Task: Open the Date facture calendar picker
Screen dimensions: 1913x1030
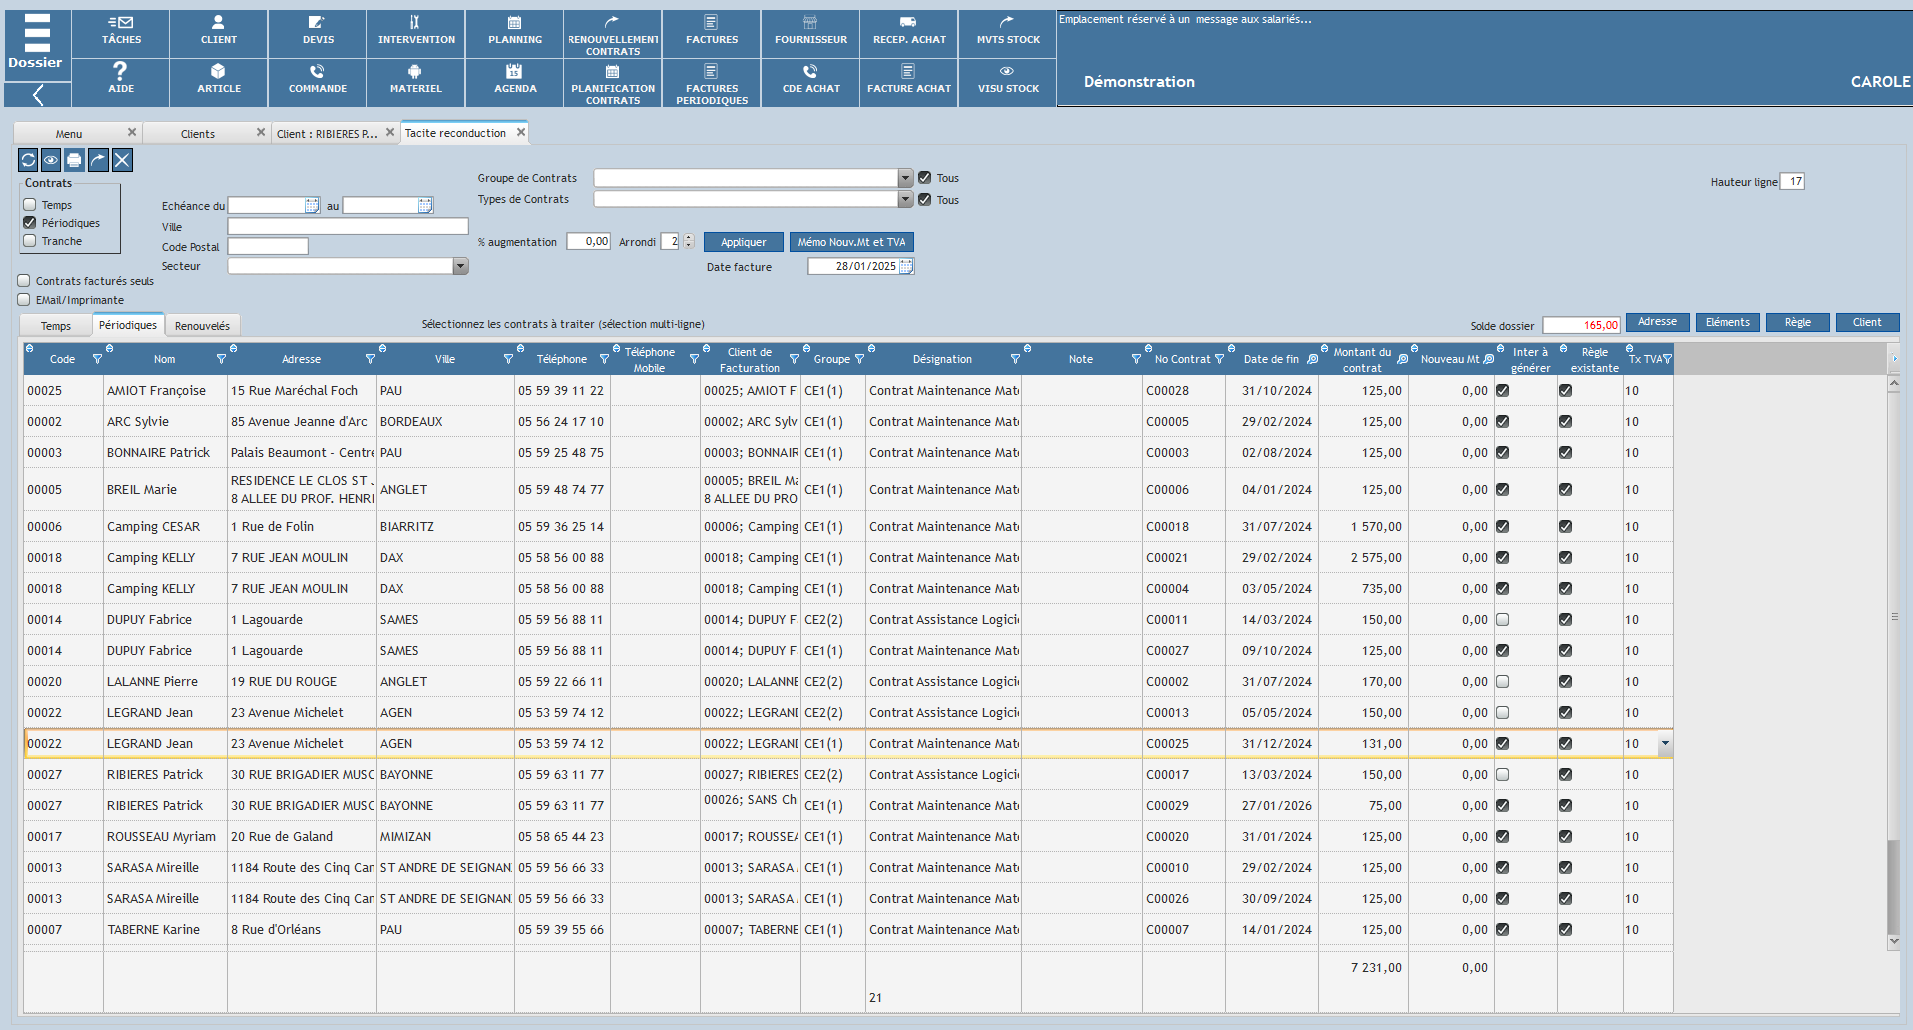Action: coord(906,266)
